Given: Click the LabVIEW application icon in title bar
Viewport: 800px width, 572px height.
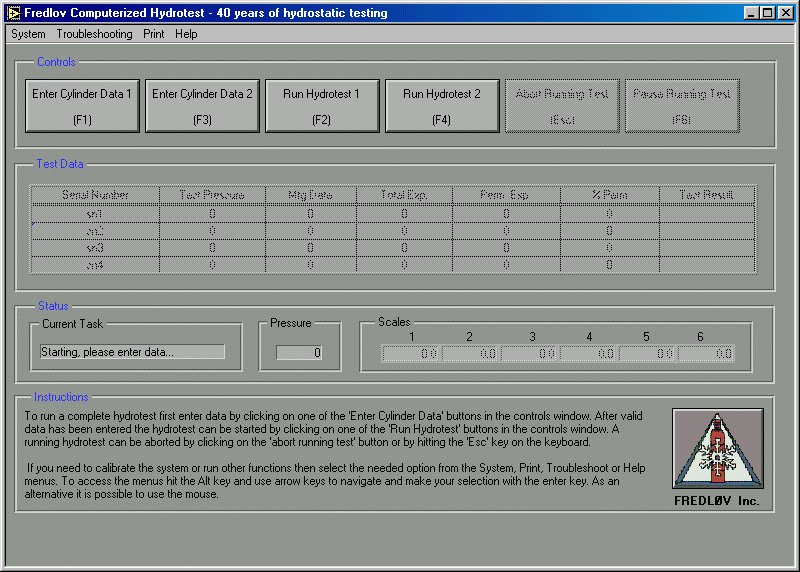Looking at the screenshot, I should coord(13,13).
